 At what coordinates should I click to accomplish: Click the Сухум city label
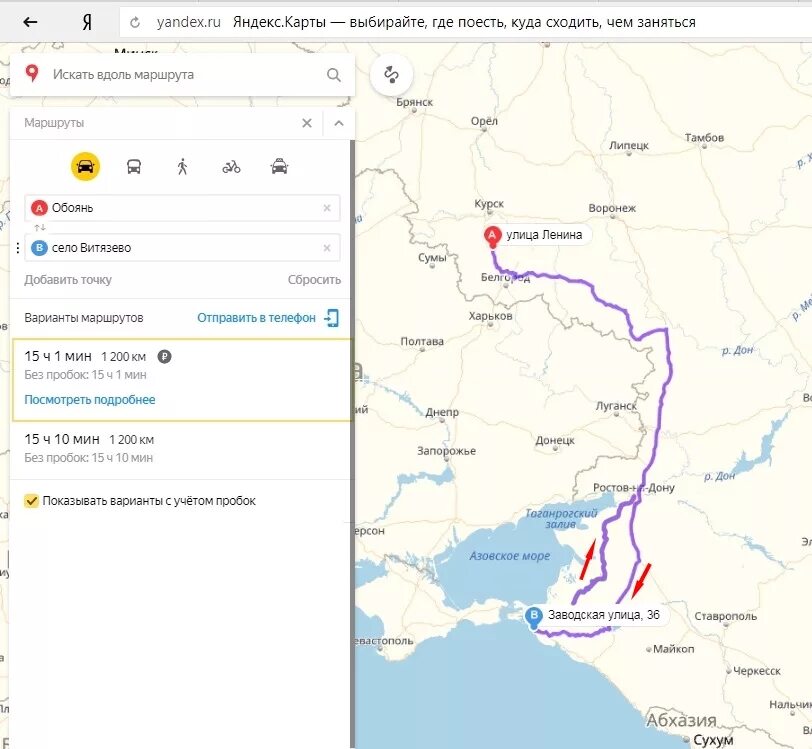[713, 740]
